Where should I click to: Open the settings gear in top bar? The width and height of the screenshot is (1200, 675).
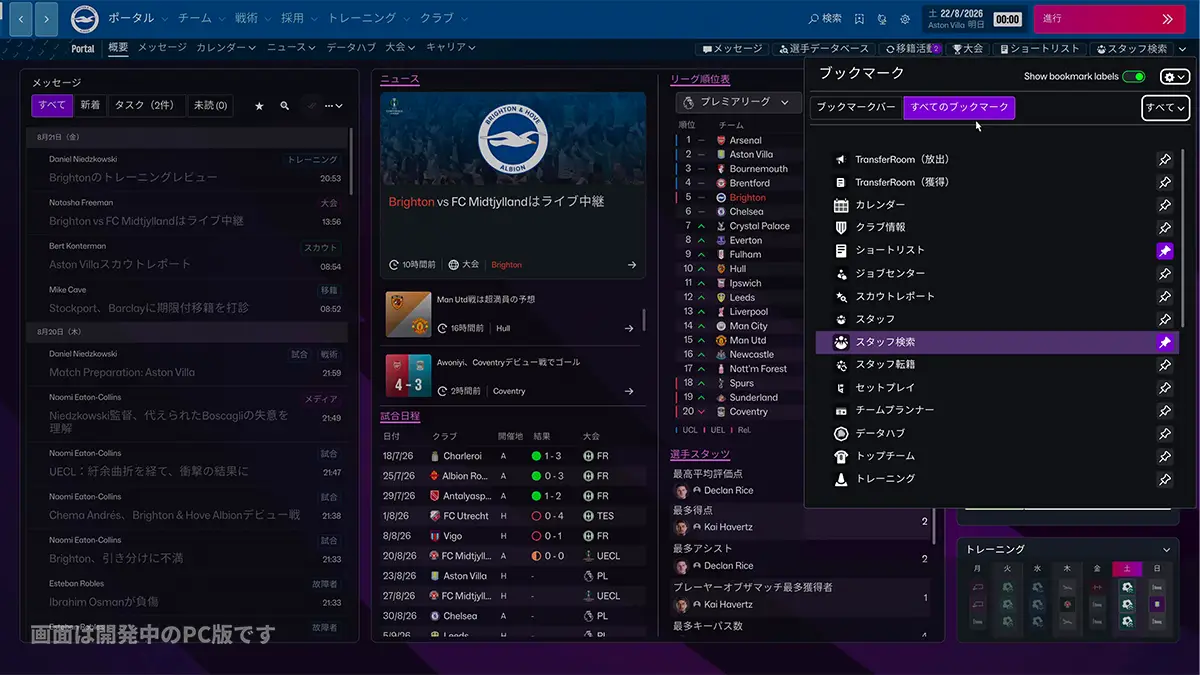[905, 19]
